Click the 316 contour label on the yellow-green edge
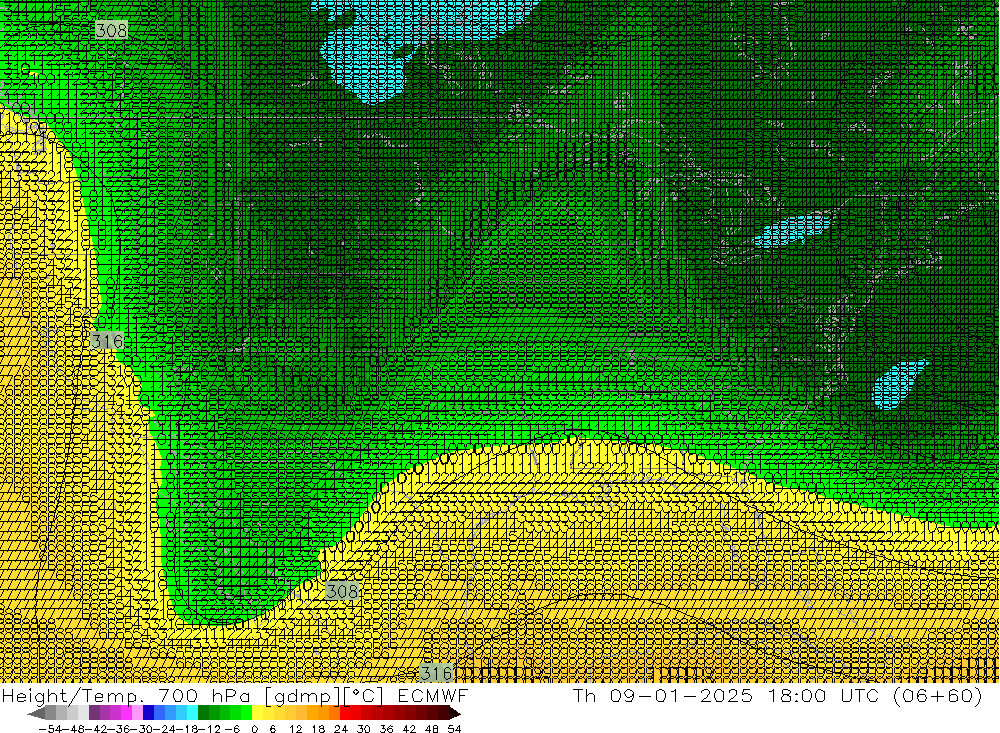 tap(107, 341)
